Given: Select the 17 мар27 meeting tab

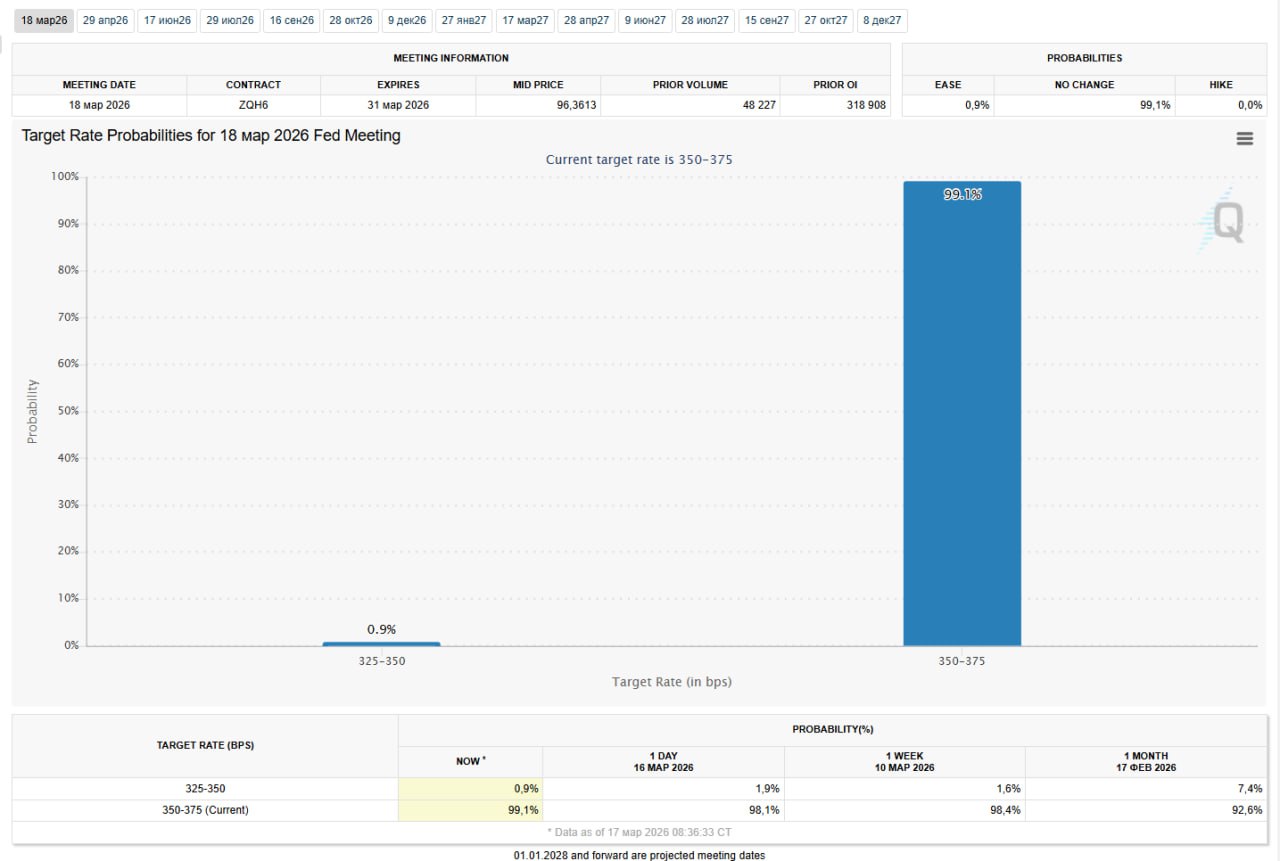Looking at the screenshot, I should pyautogui.click(x=525, y=20).
